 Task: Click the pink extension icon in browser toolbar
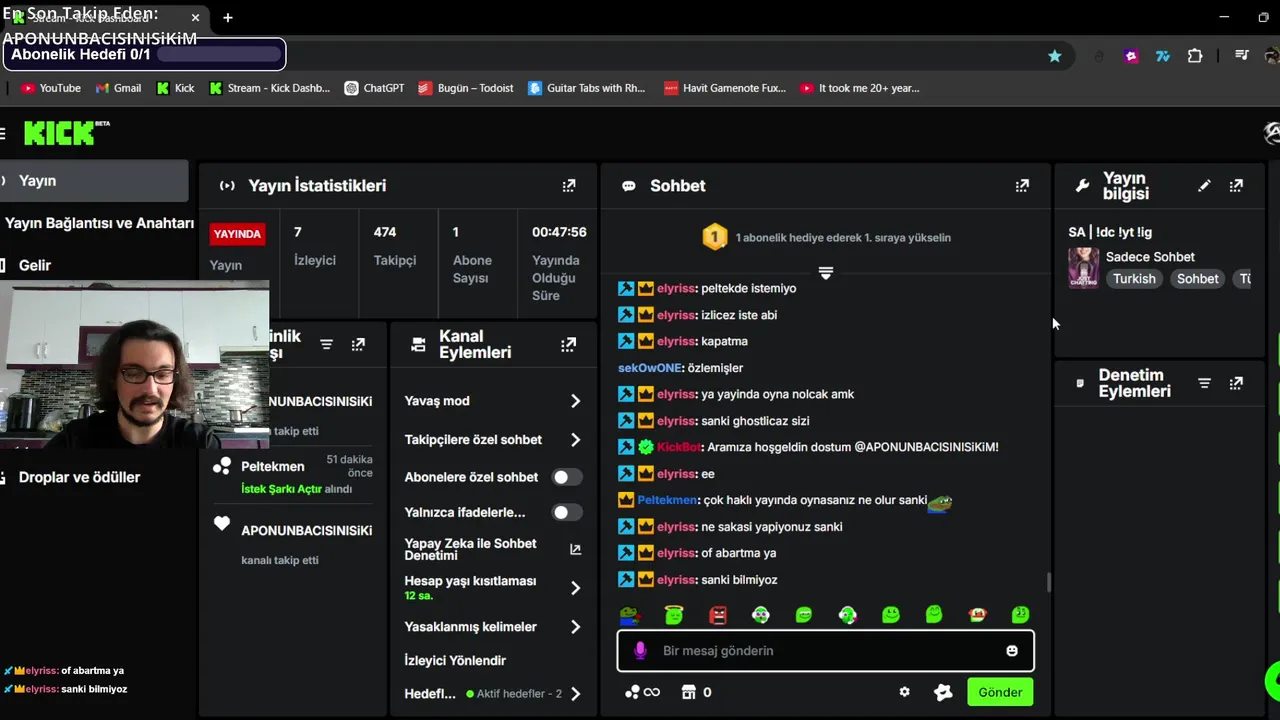(x=1131, y=56)
